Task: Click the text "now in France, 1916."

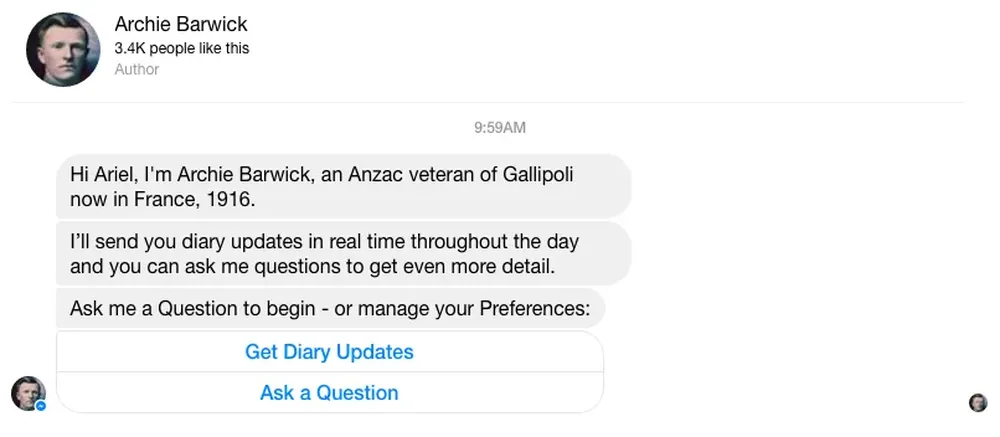Action: (x=163, y=198)
